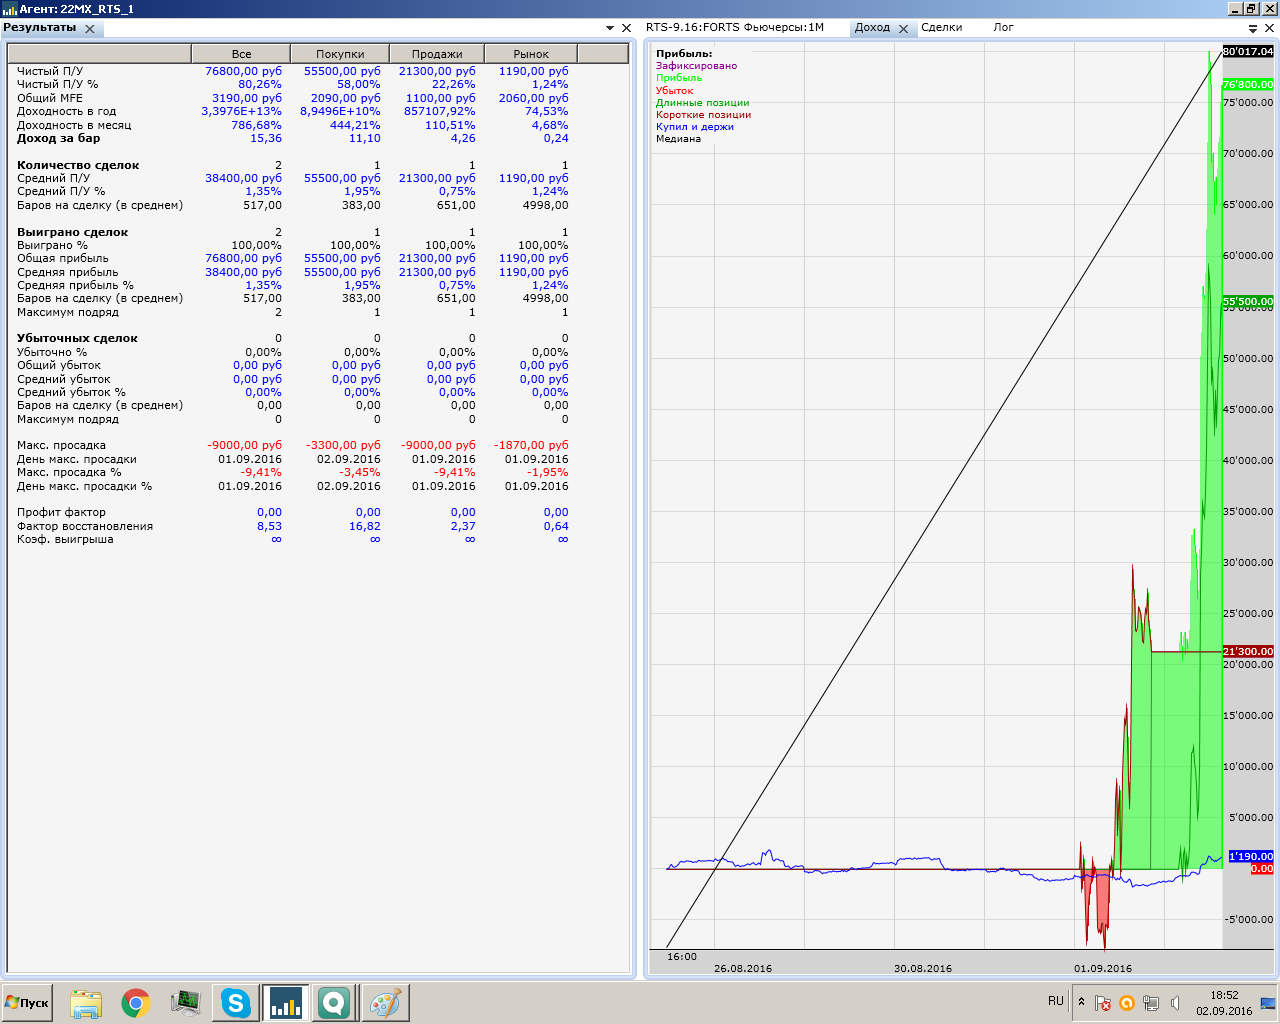Open the Результаты panel dropdown arrow

[610, 28]
